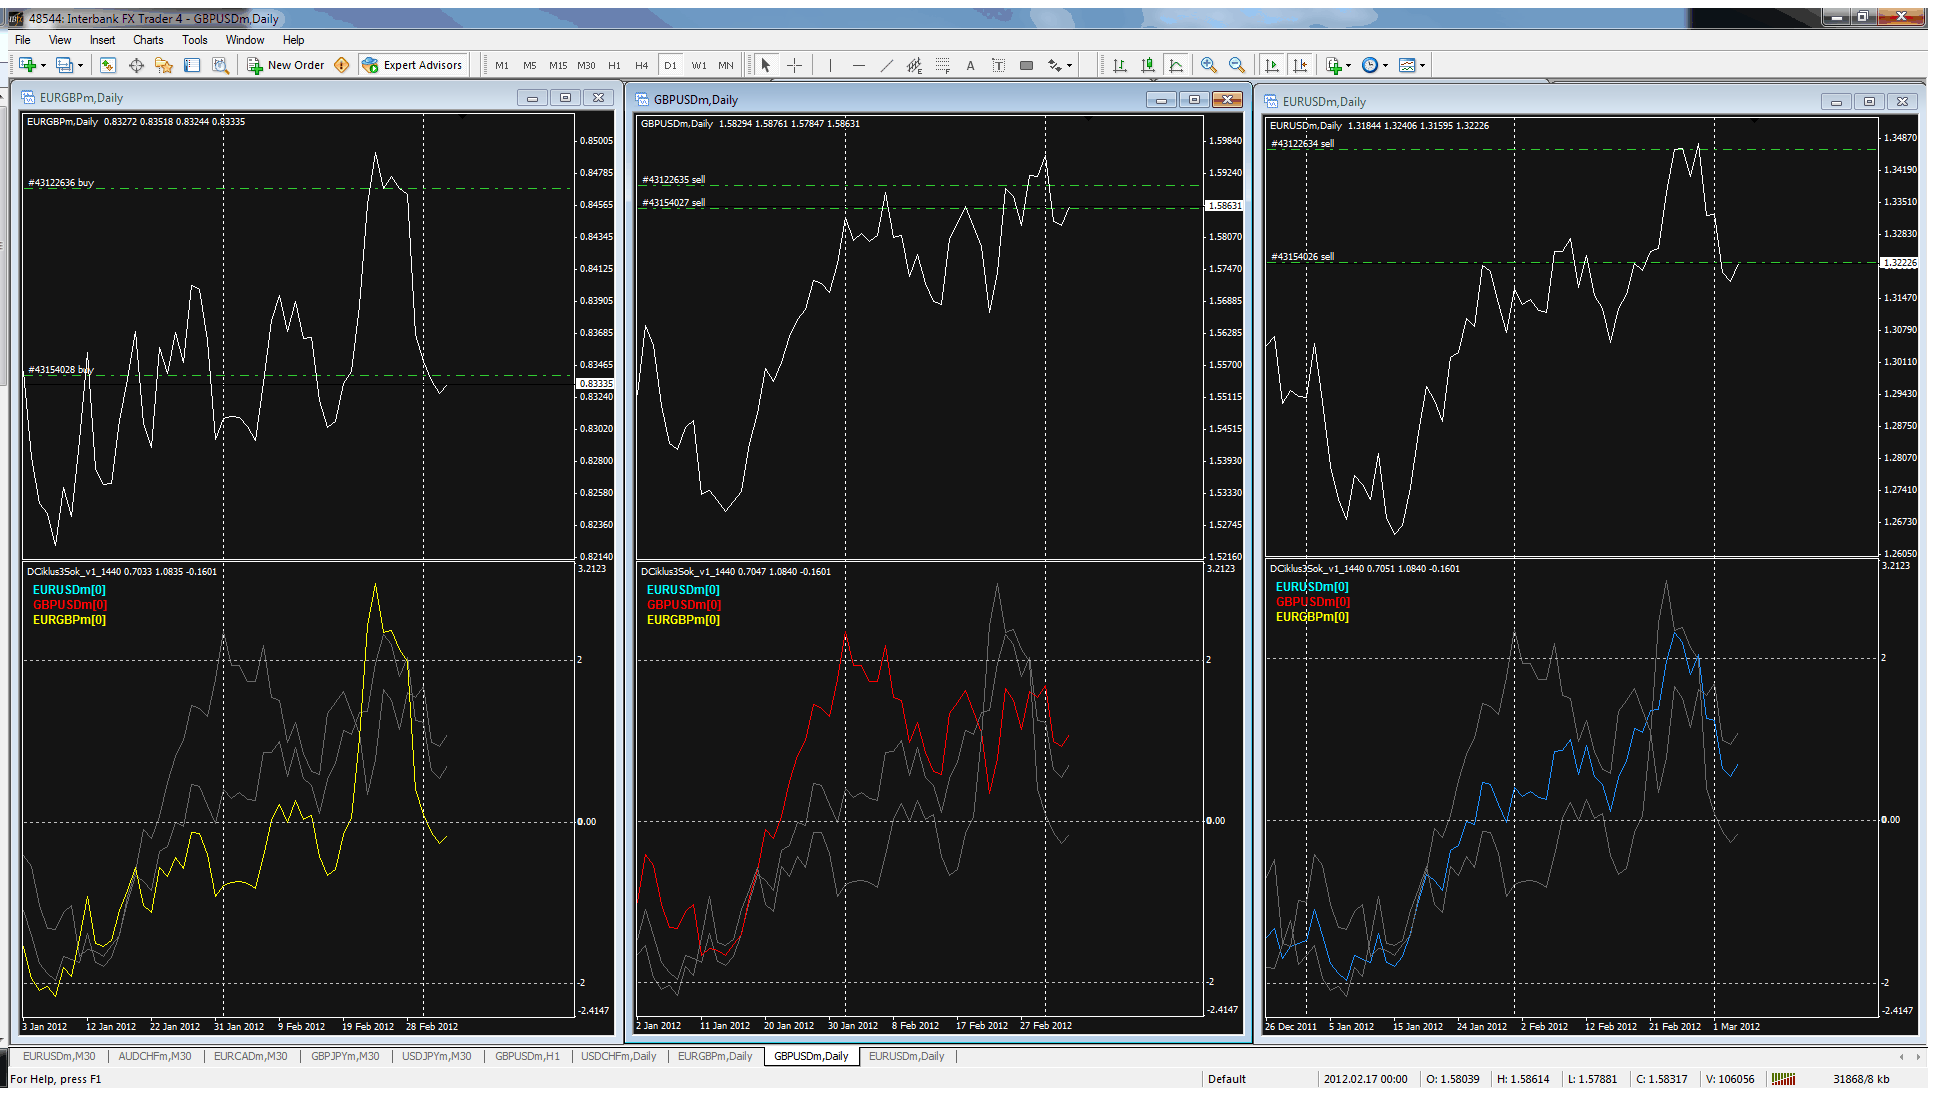Screen dimensions: 1936x1096
Task: Expand the Indicators dropdown arrow
Action: pos(1349,65)
